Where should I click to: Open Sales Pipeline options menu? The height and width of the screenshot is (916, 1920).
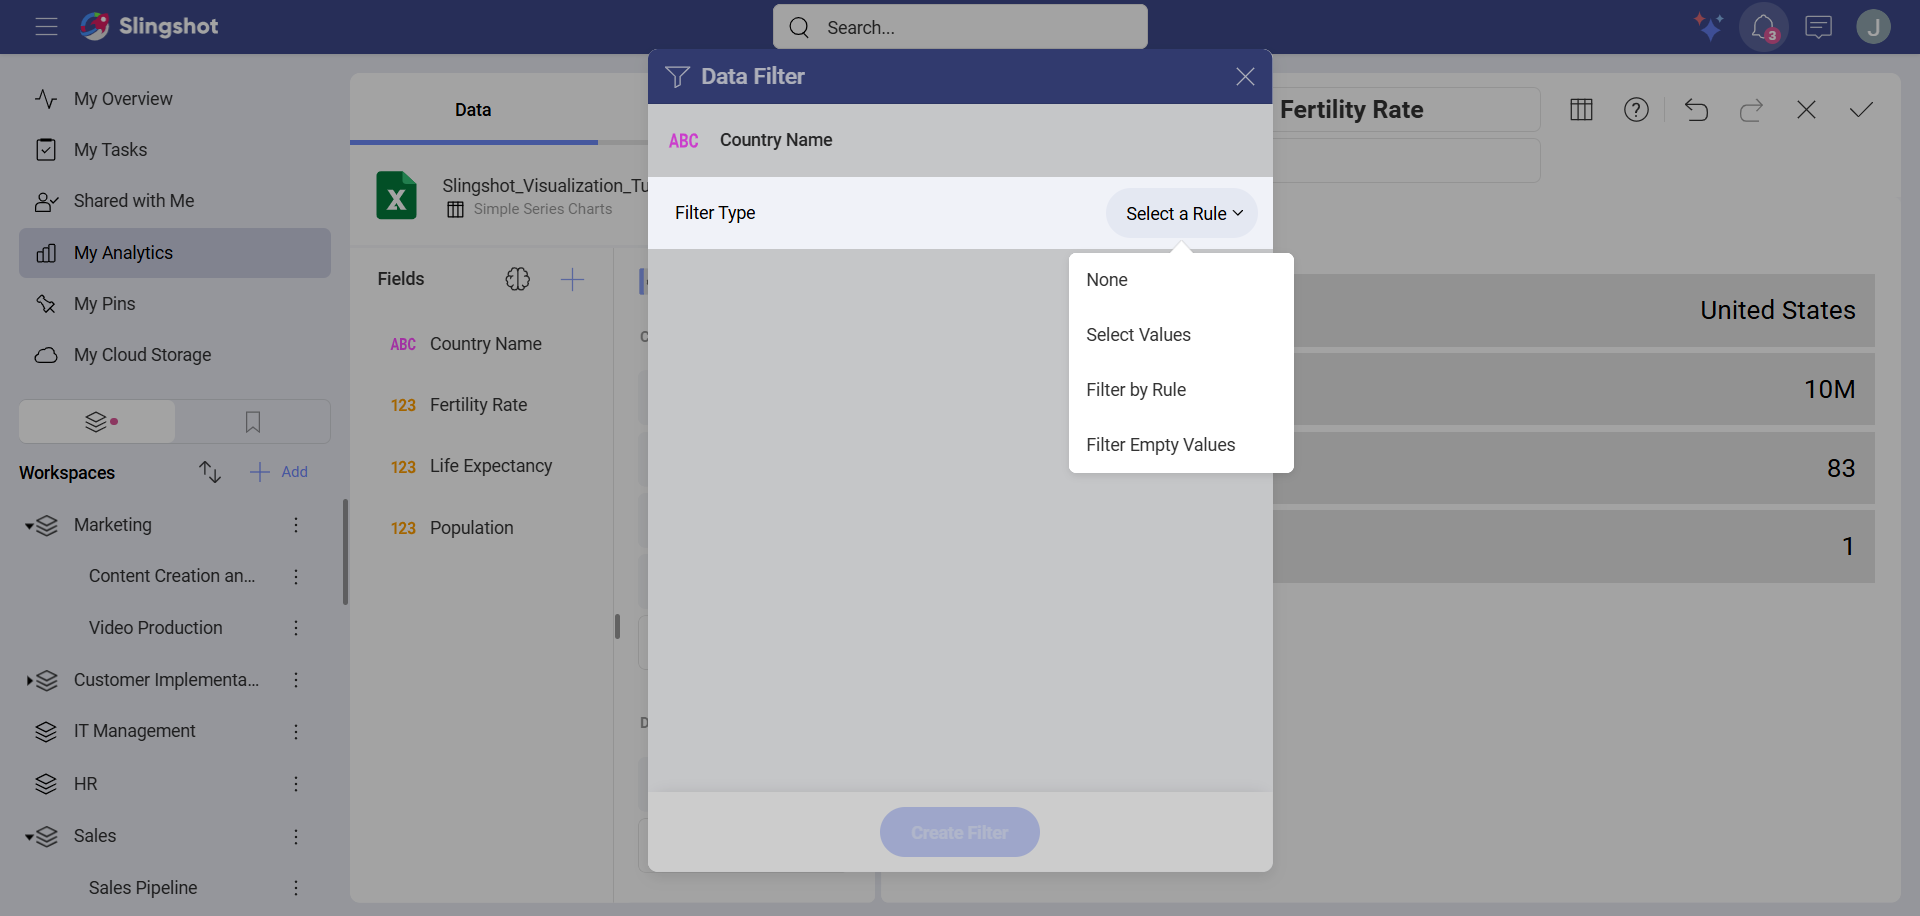[x=296, y=888]
